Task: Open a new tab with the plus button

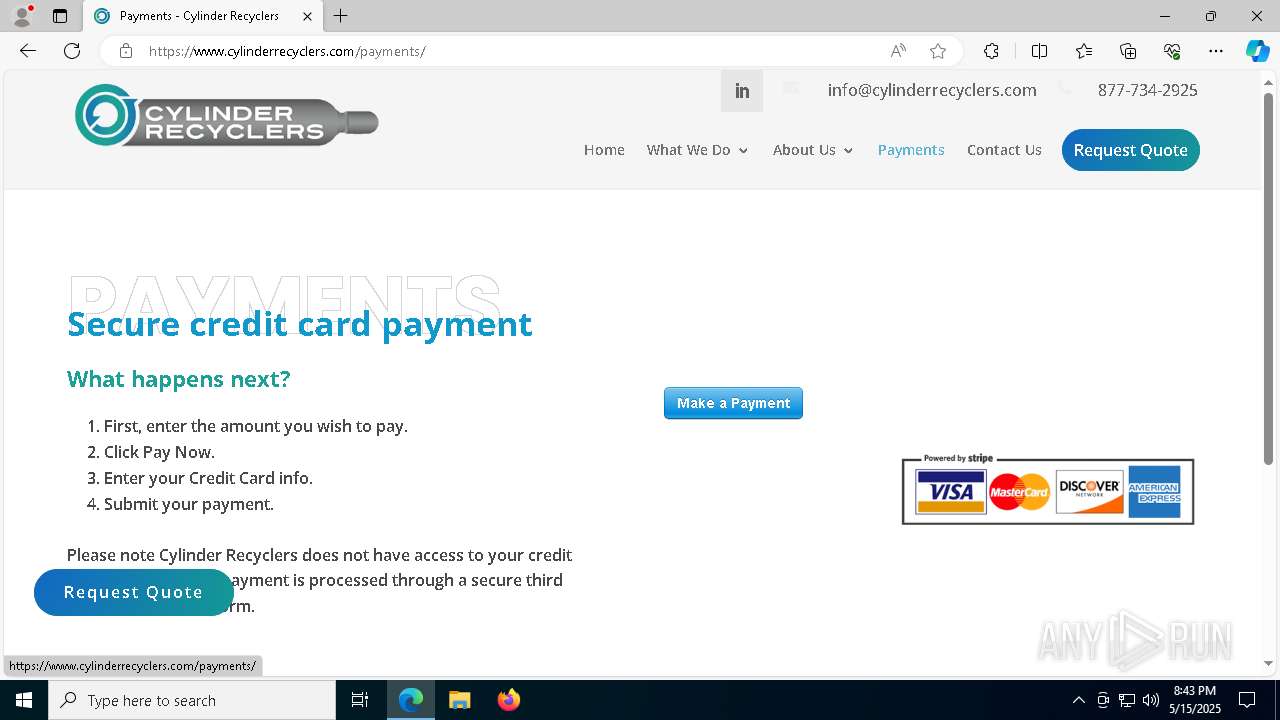Action: click(341, 16)
